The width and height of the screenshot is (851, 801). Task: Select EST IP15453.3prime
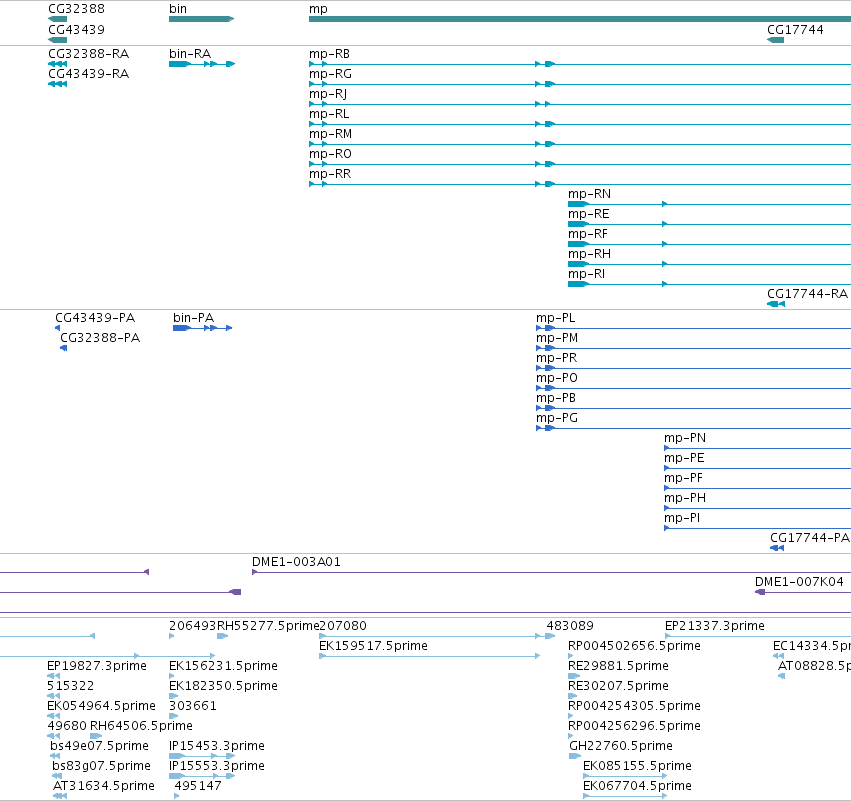click(x=217, y=746)
